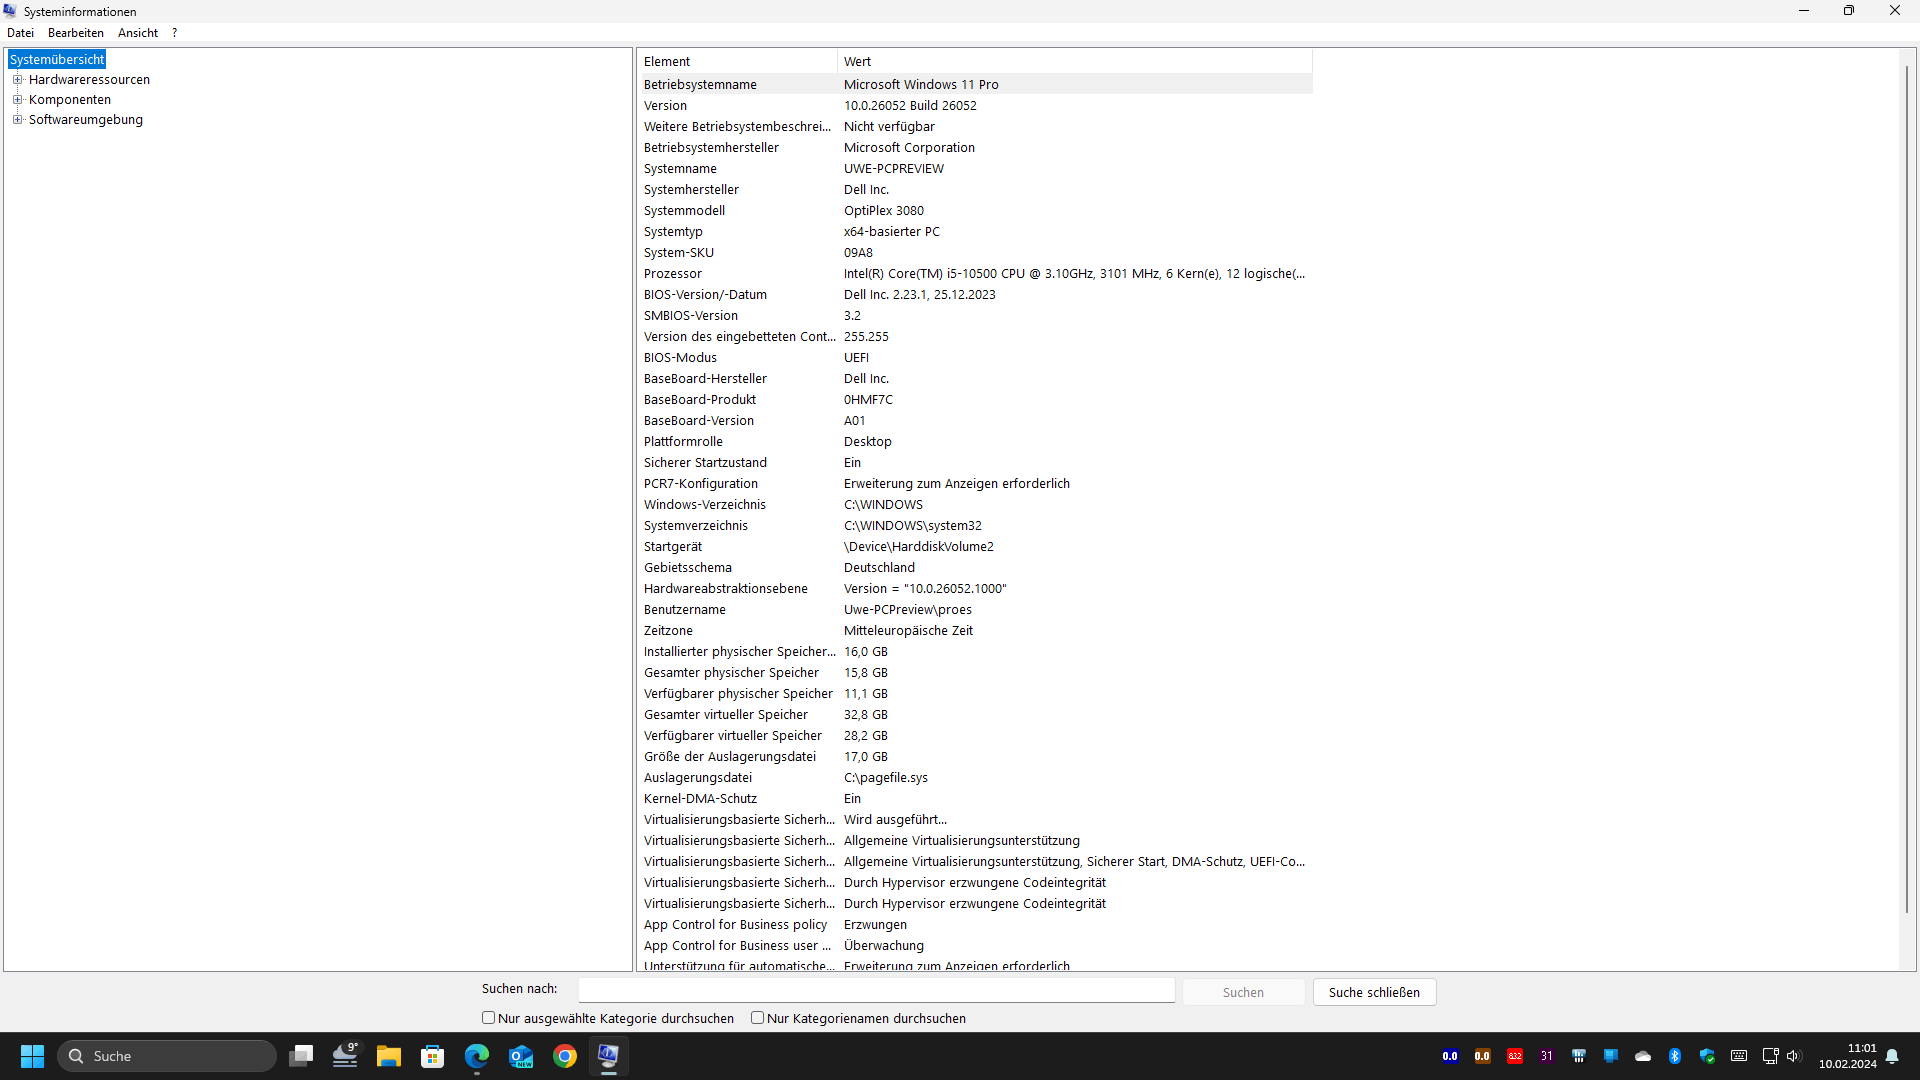Viewport: 1920px width, 1080px height.
Task: Click the red 832 tray icon
Action: 1515,1056
